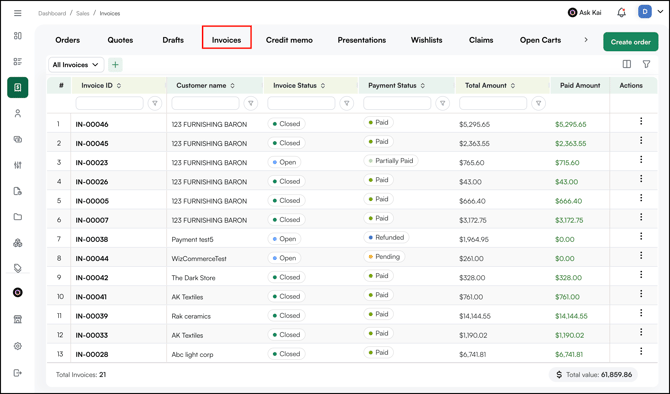Open the sliders adjustments icon in the sidebar
Viewport: 670px width, 394px height.
[x=18, y=165]
